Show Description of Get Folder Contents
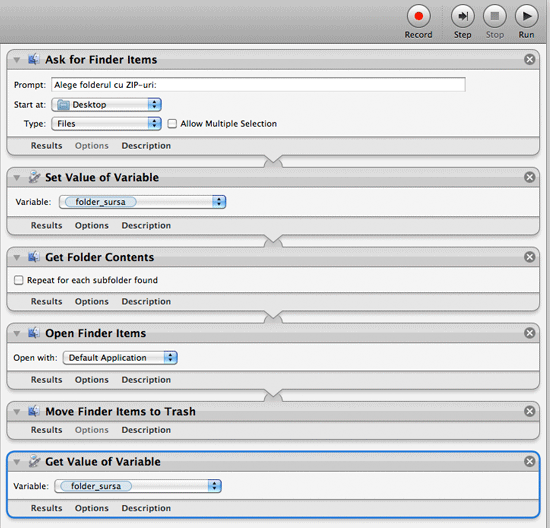Viewport: 550px width, 528px height. tap(146, 301)
